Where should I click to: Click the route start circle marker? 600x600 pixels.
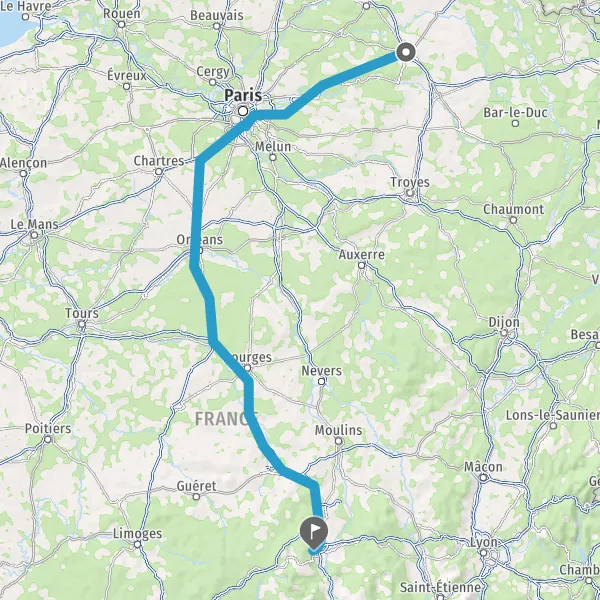tap(406, 52)
